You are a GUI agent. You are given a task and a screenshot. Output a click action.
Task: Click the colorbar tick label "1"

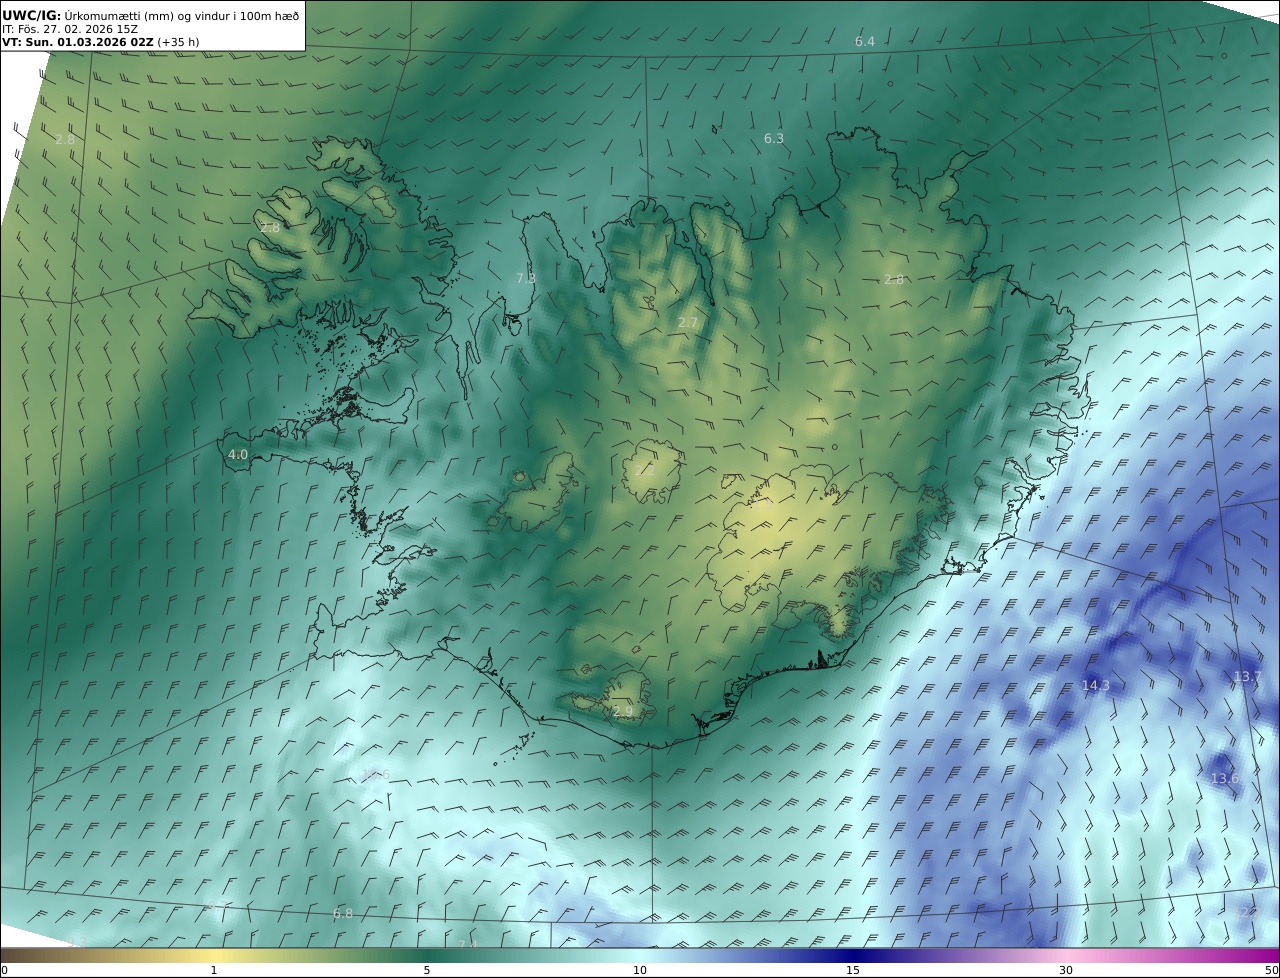[213, 970]
